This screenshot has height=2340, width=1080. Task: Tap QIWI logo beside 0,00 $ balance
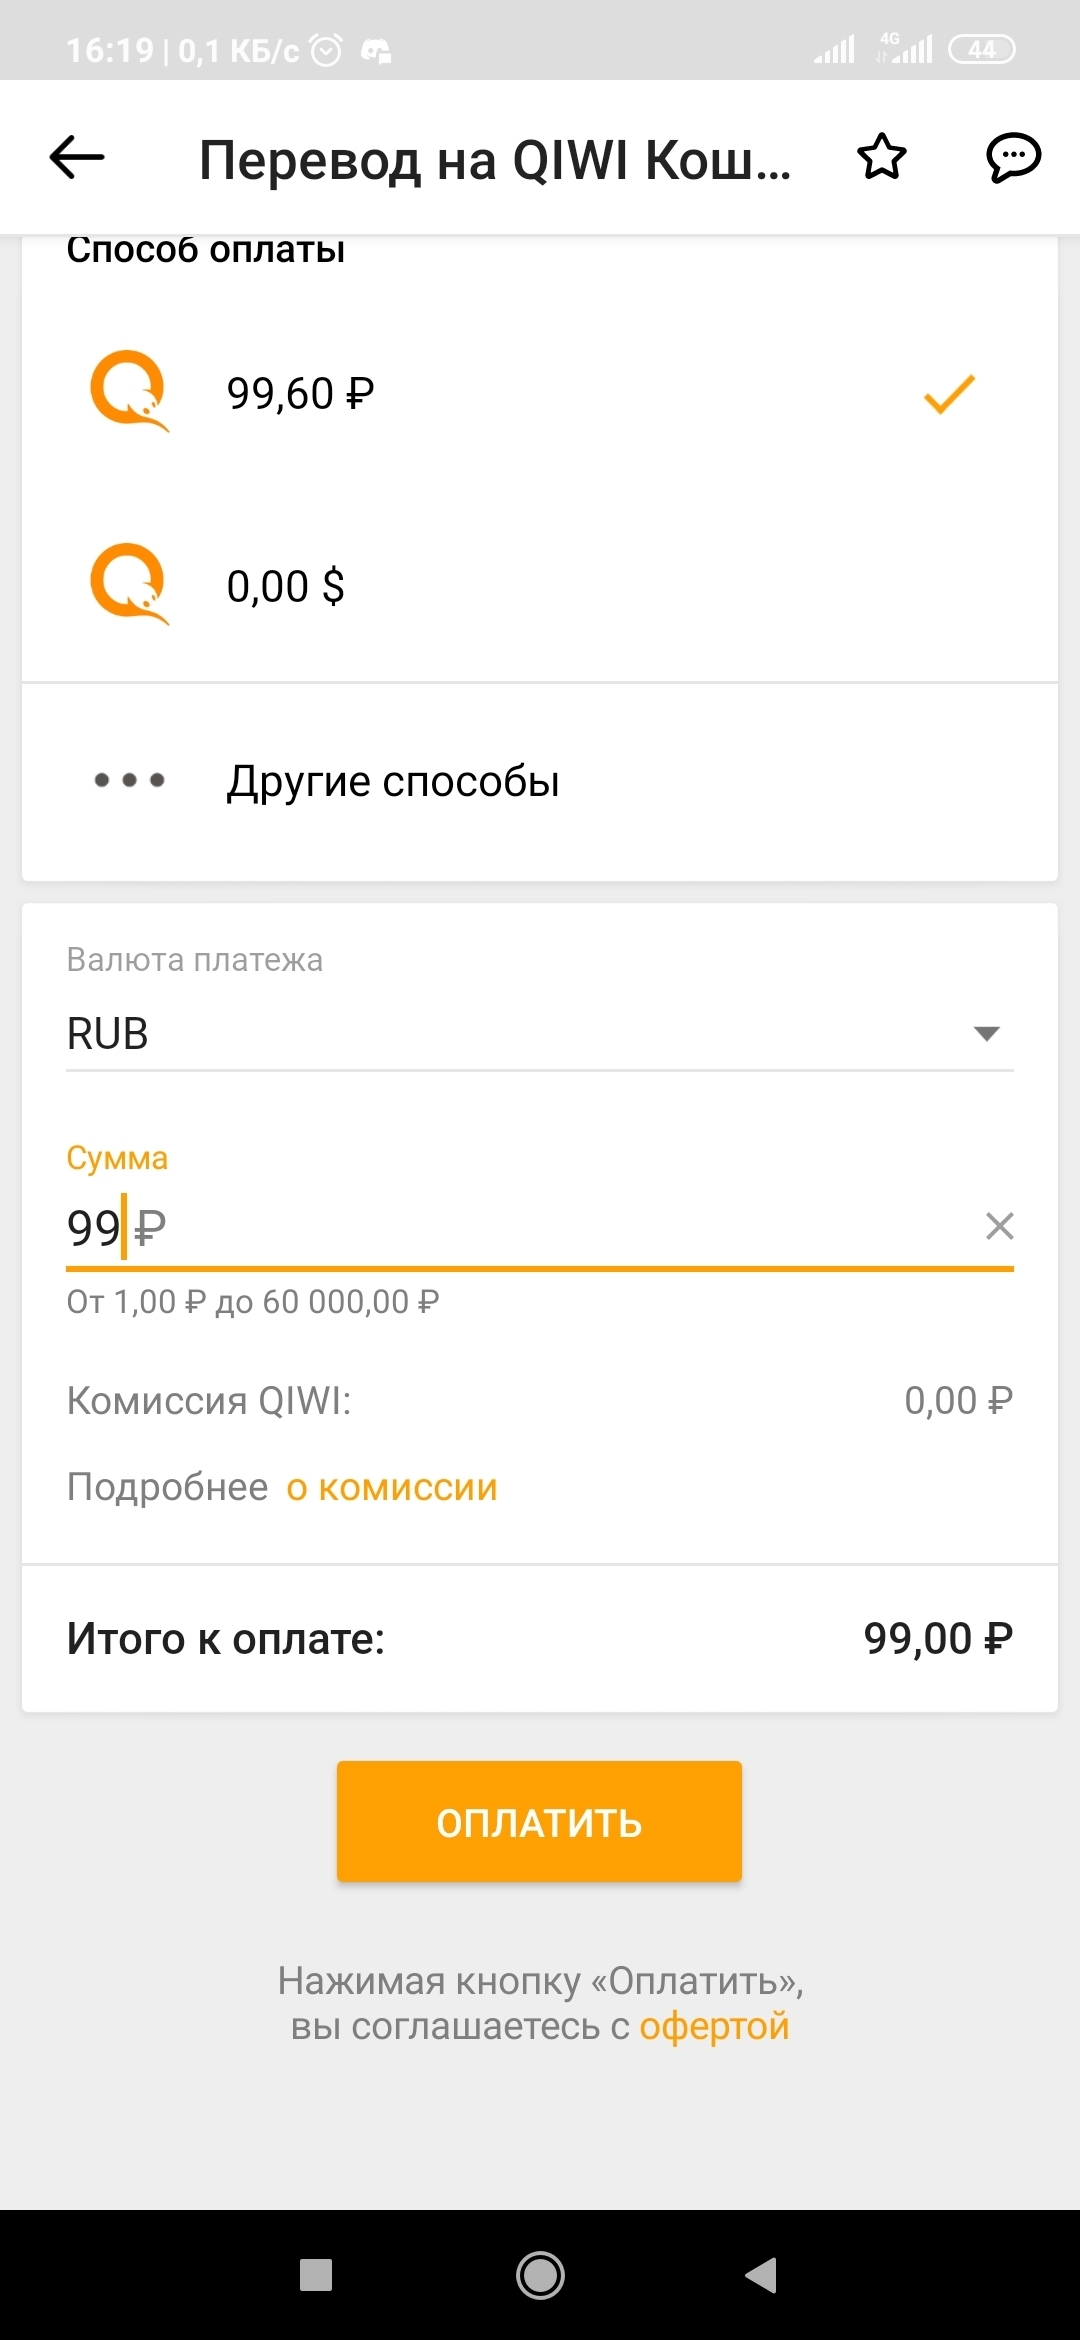coord(129,583)
